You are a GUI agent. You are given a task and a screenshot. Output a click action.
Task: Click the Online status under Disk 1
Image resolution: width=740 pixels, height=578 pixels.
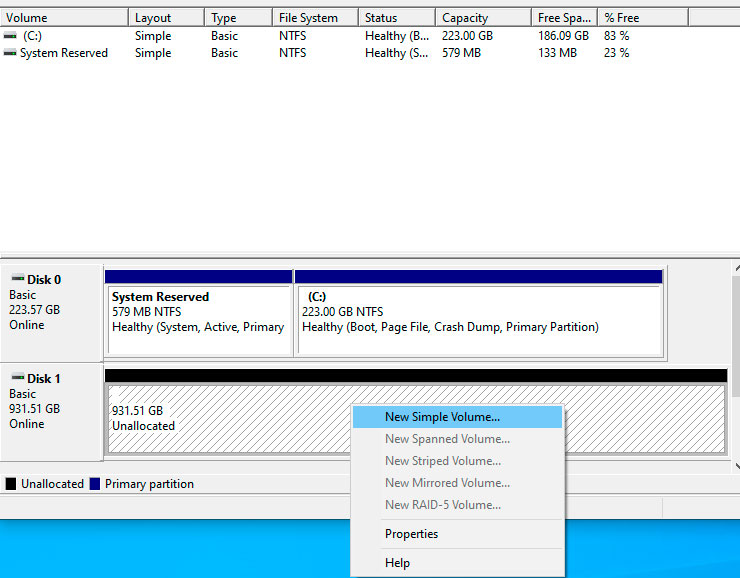click(x=27, y=424)
